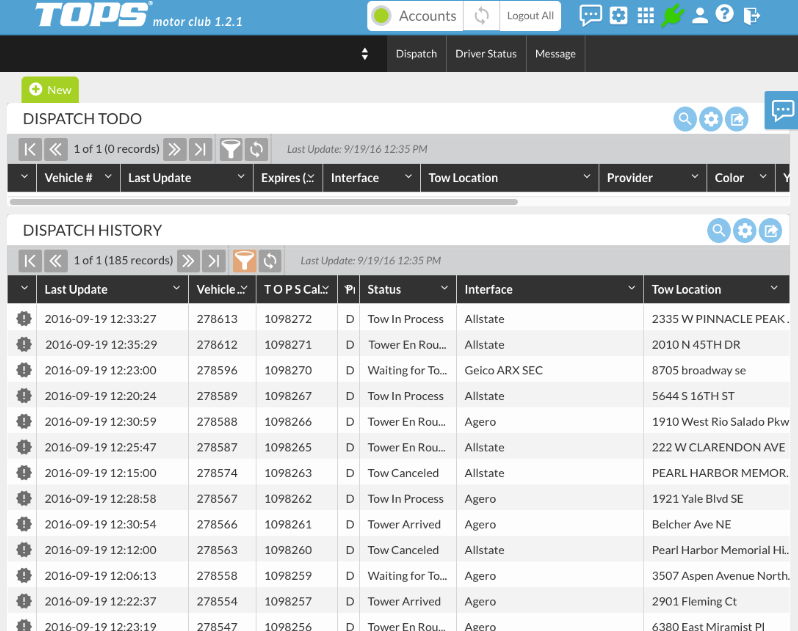The height and width of the screenshot is (631, 798).
Task: Open Interface column menu in Dispatch History
Action: coord(632,288)
